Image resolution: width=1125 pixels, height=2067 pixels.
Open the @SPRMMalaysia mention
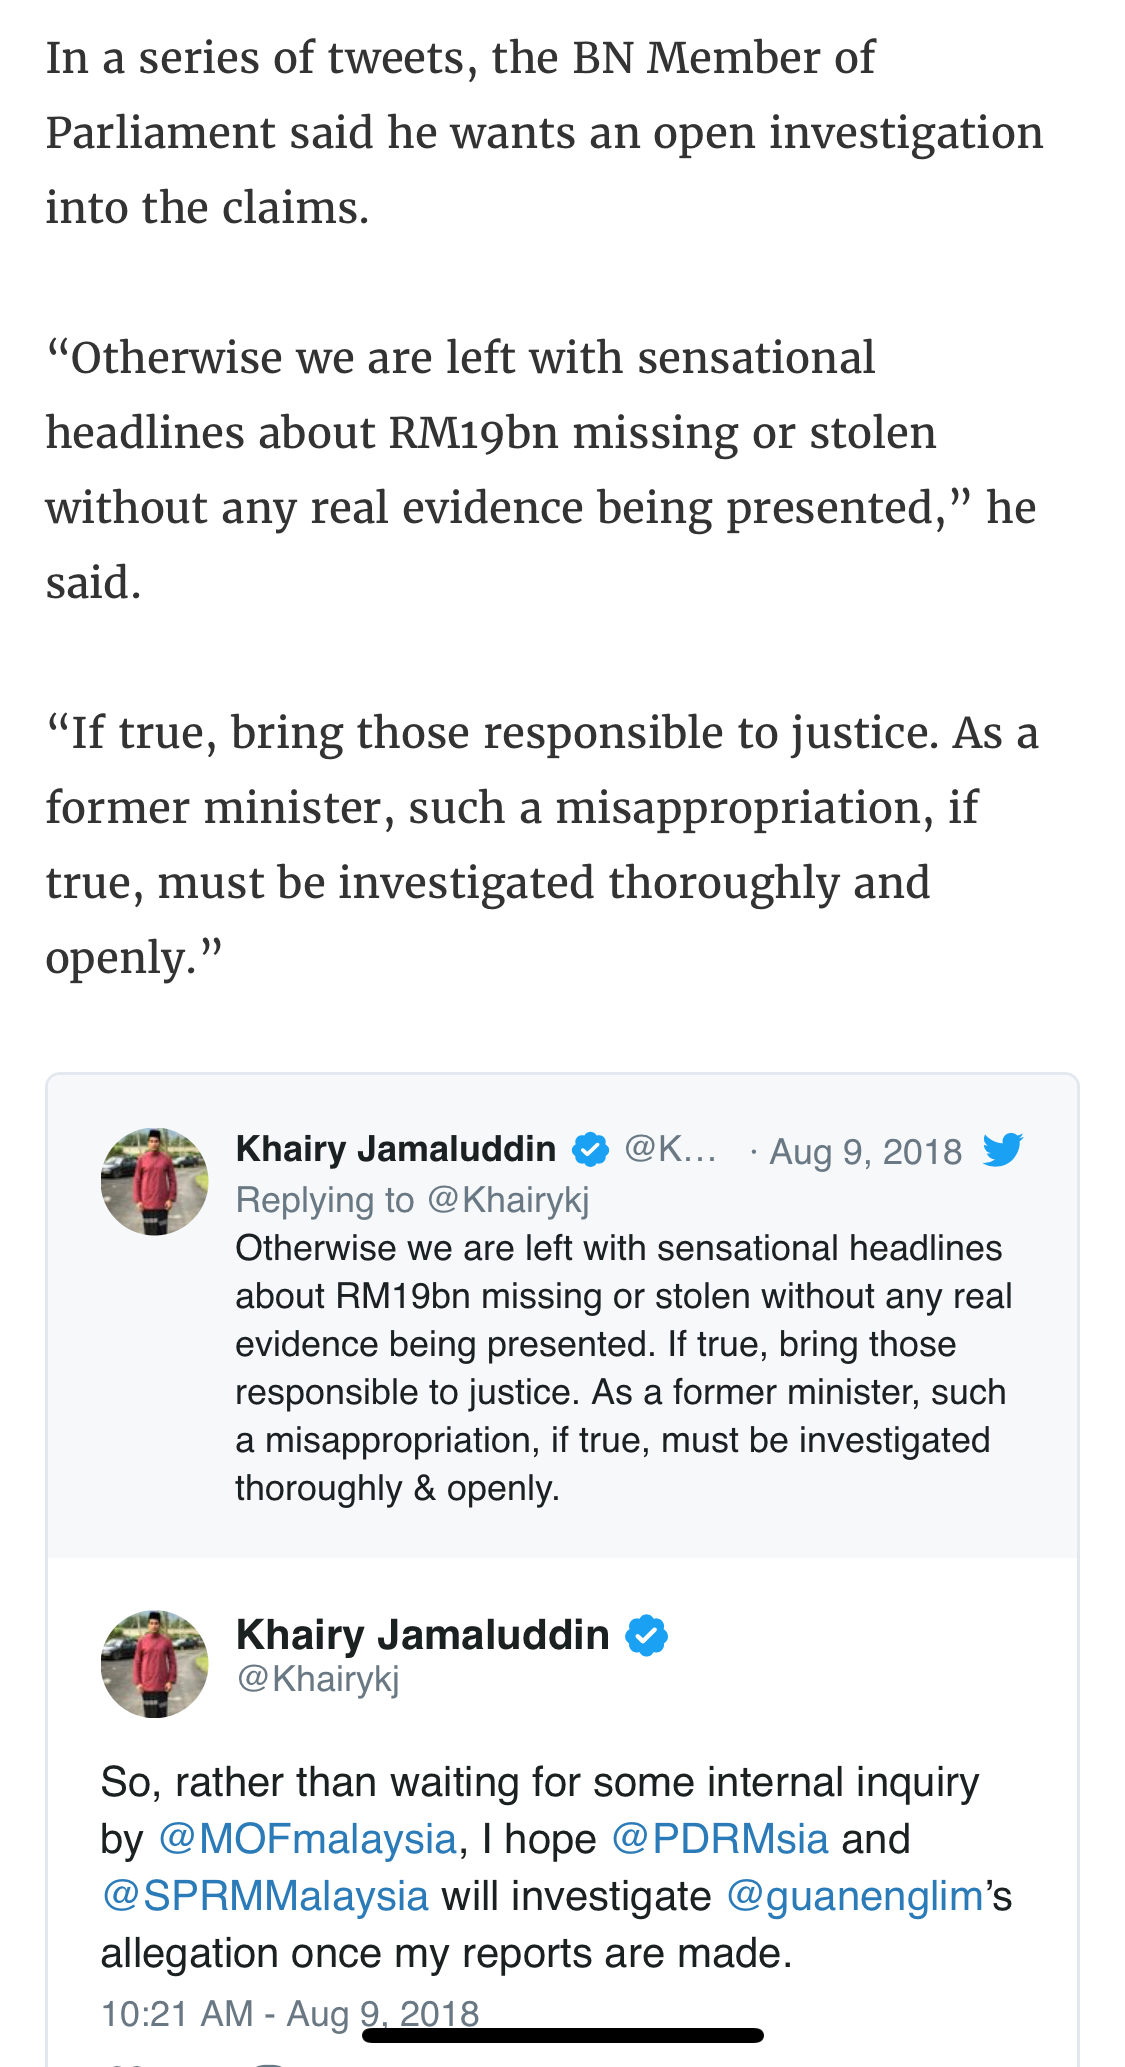click(x=265, y=1896)
